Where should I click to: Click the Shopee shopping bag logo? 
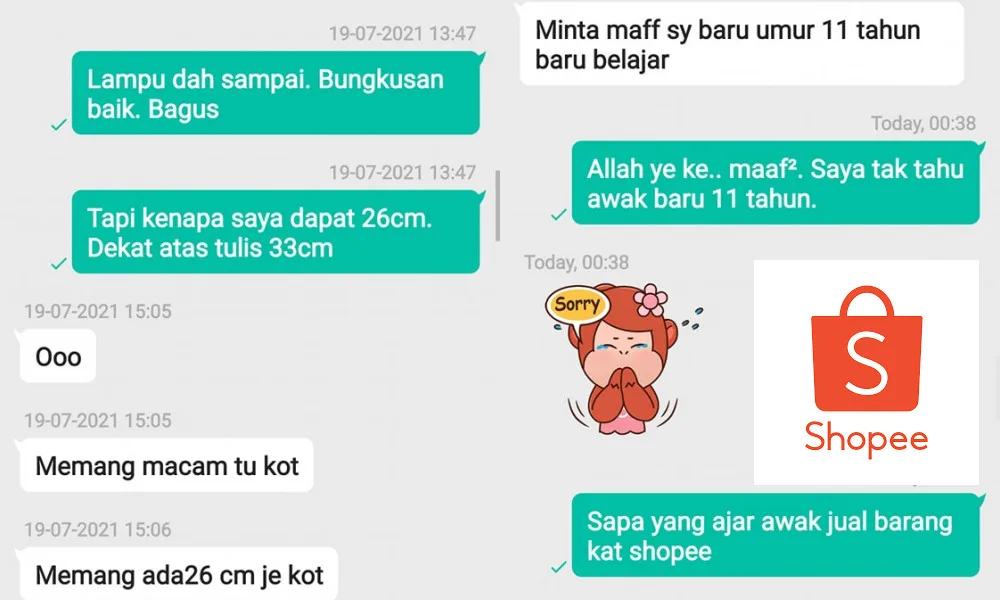(866, 349)
